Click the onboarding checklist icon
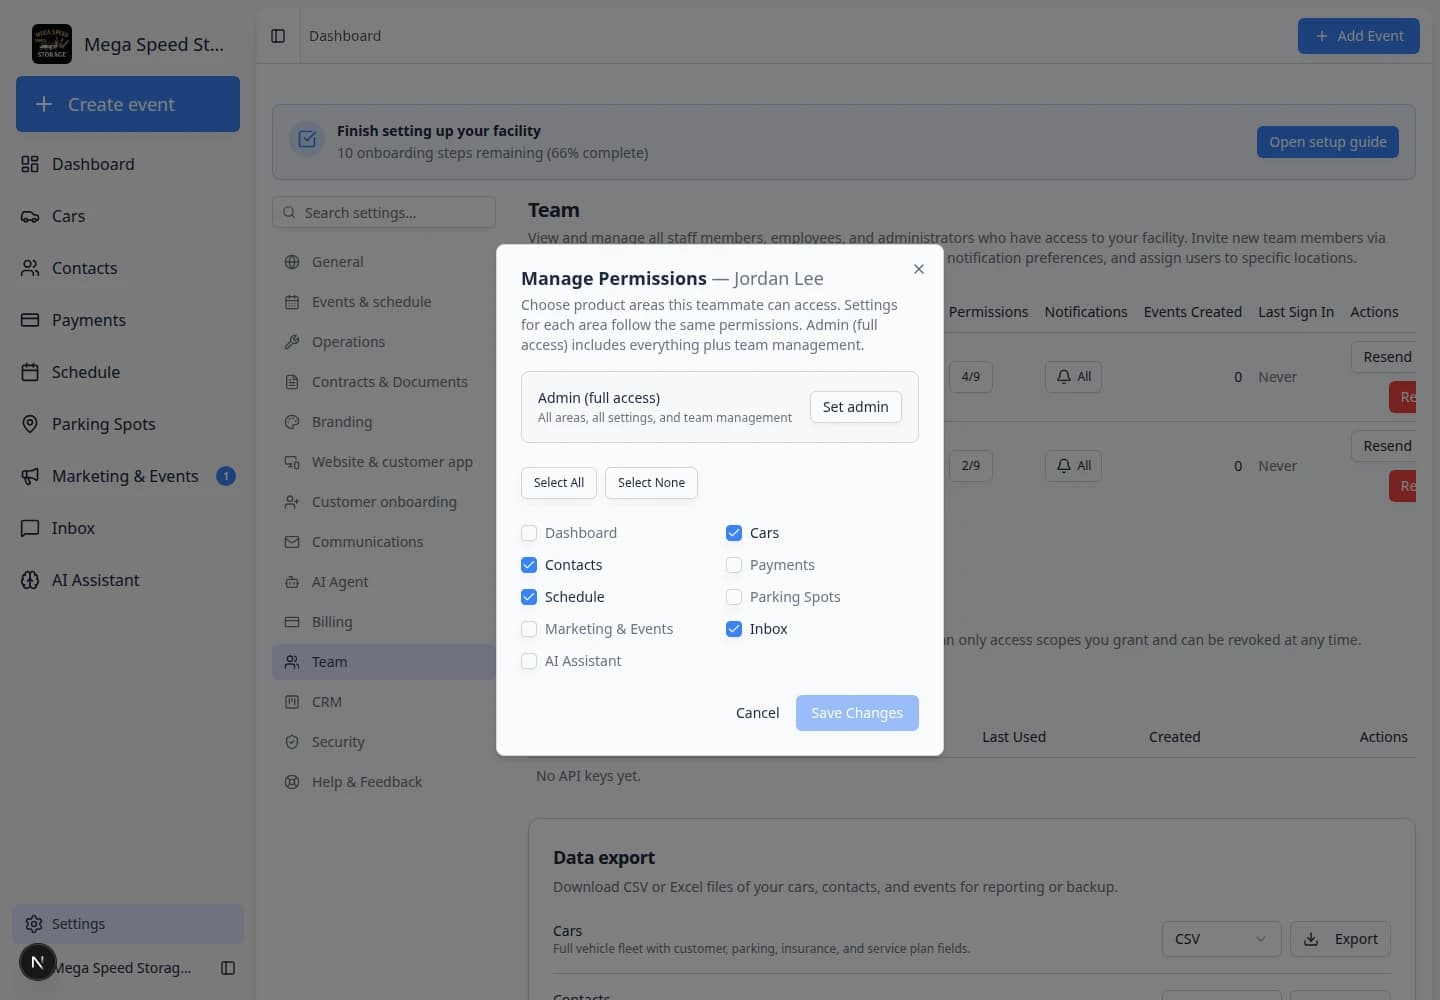The image size is (1440, 1000). coord(307,140)
